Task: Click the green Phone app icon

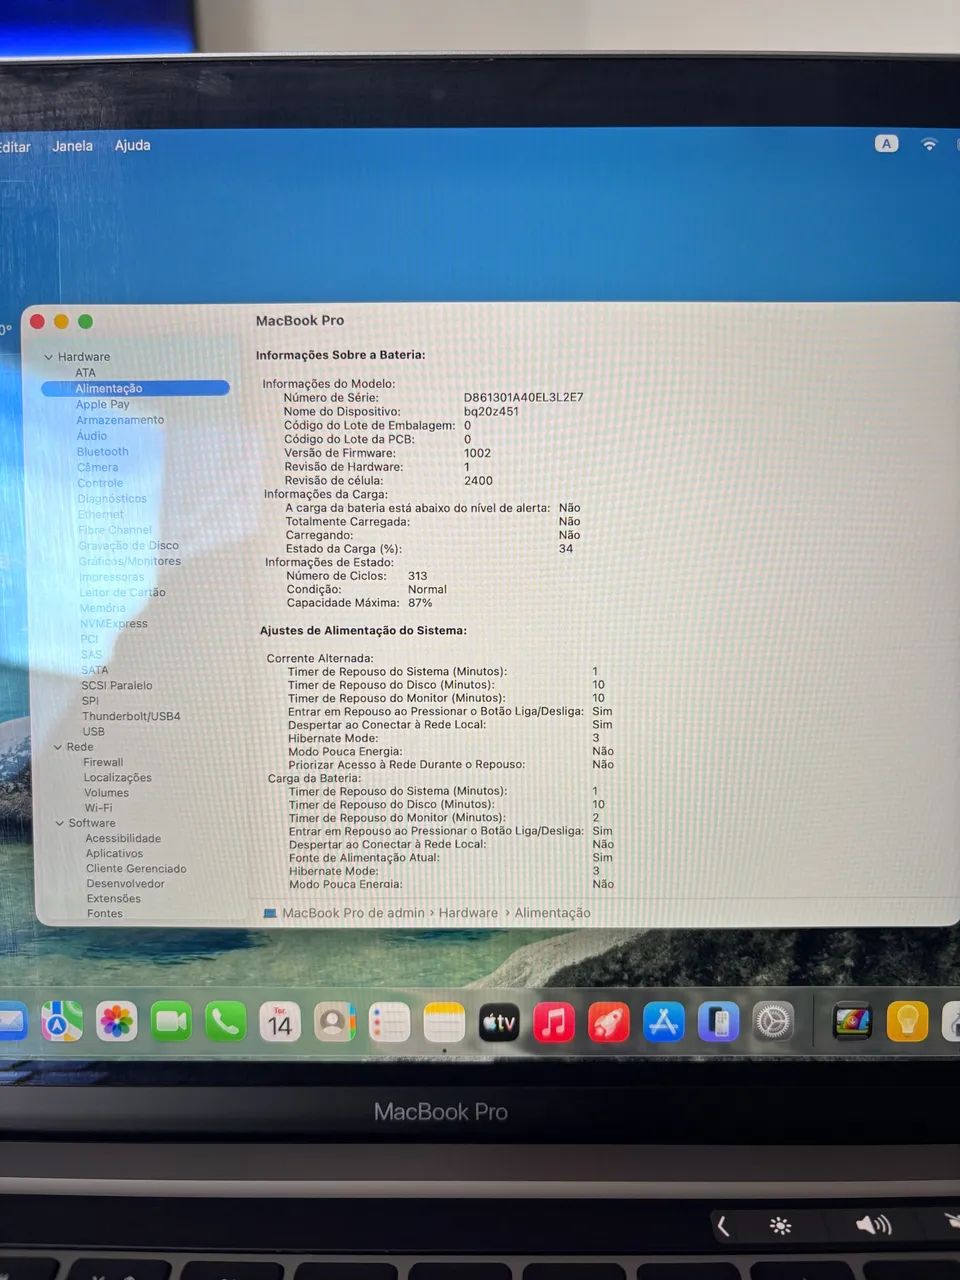Action: point(225,1021)
